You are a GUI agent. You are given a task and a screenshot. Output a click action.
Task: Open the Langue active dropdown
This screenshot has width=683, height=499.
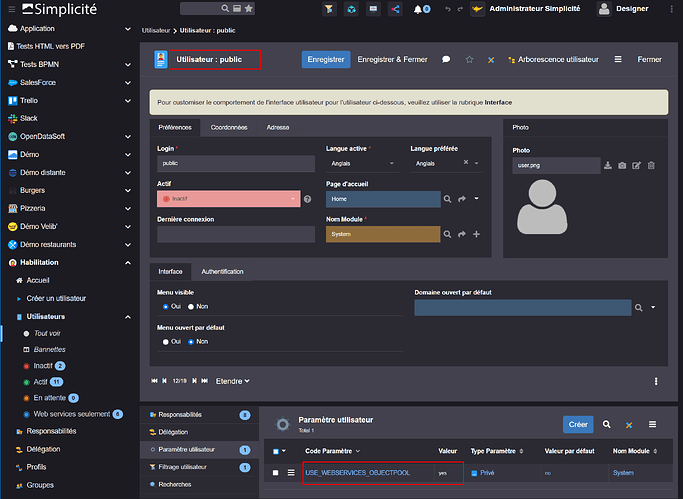tap(362, 164)
